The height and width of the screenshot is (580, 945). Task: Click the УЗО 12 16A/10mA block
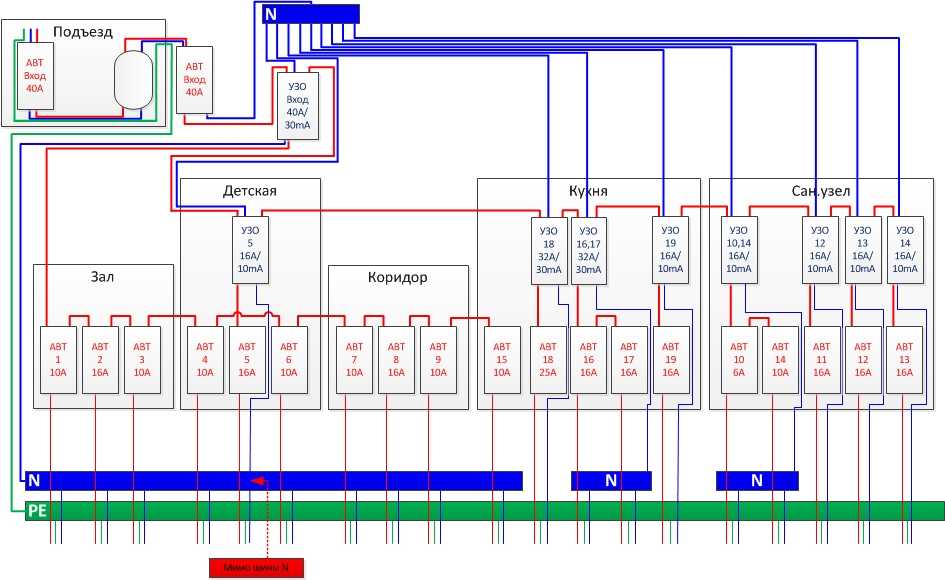(x=820, y=250)
